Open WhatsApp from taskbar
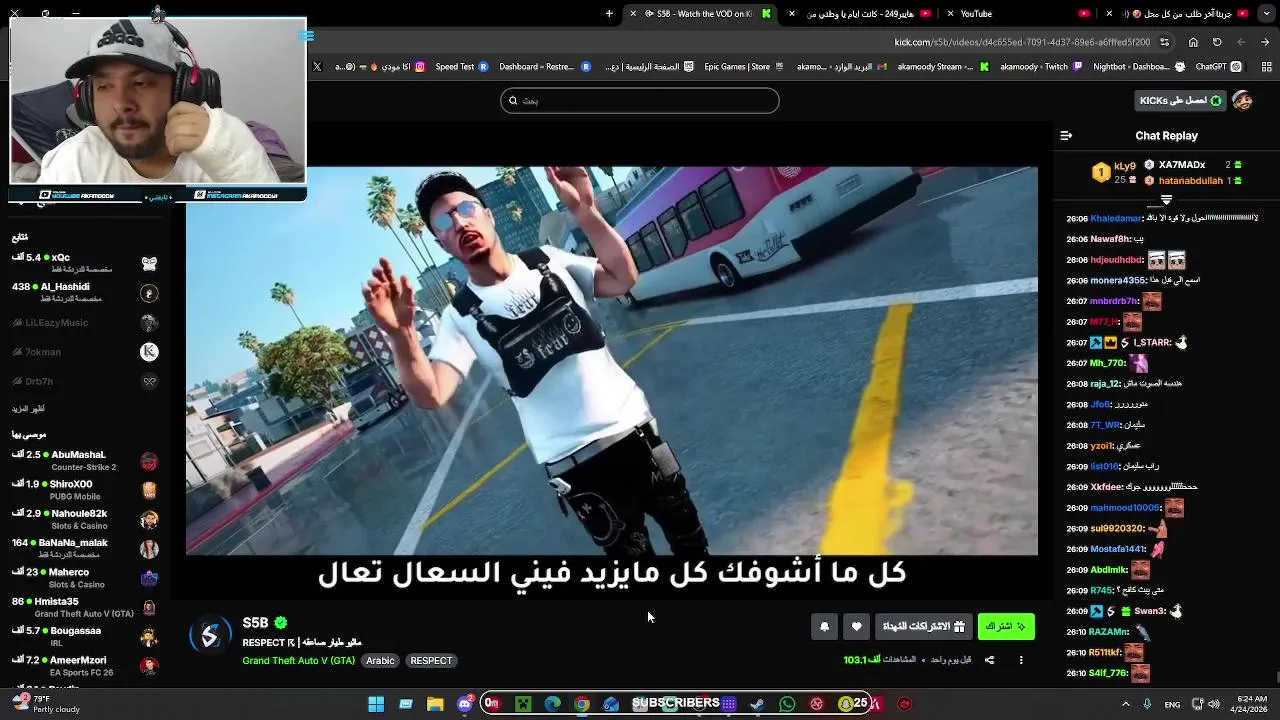1280x720 pixels. click(787, 704)
